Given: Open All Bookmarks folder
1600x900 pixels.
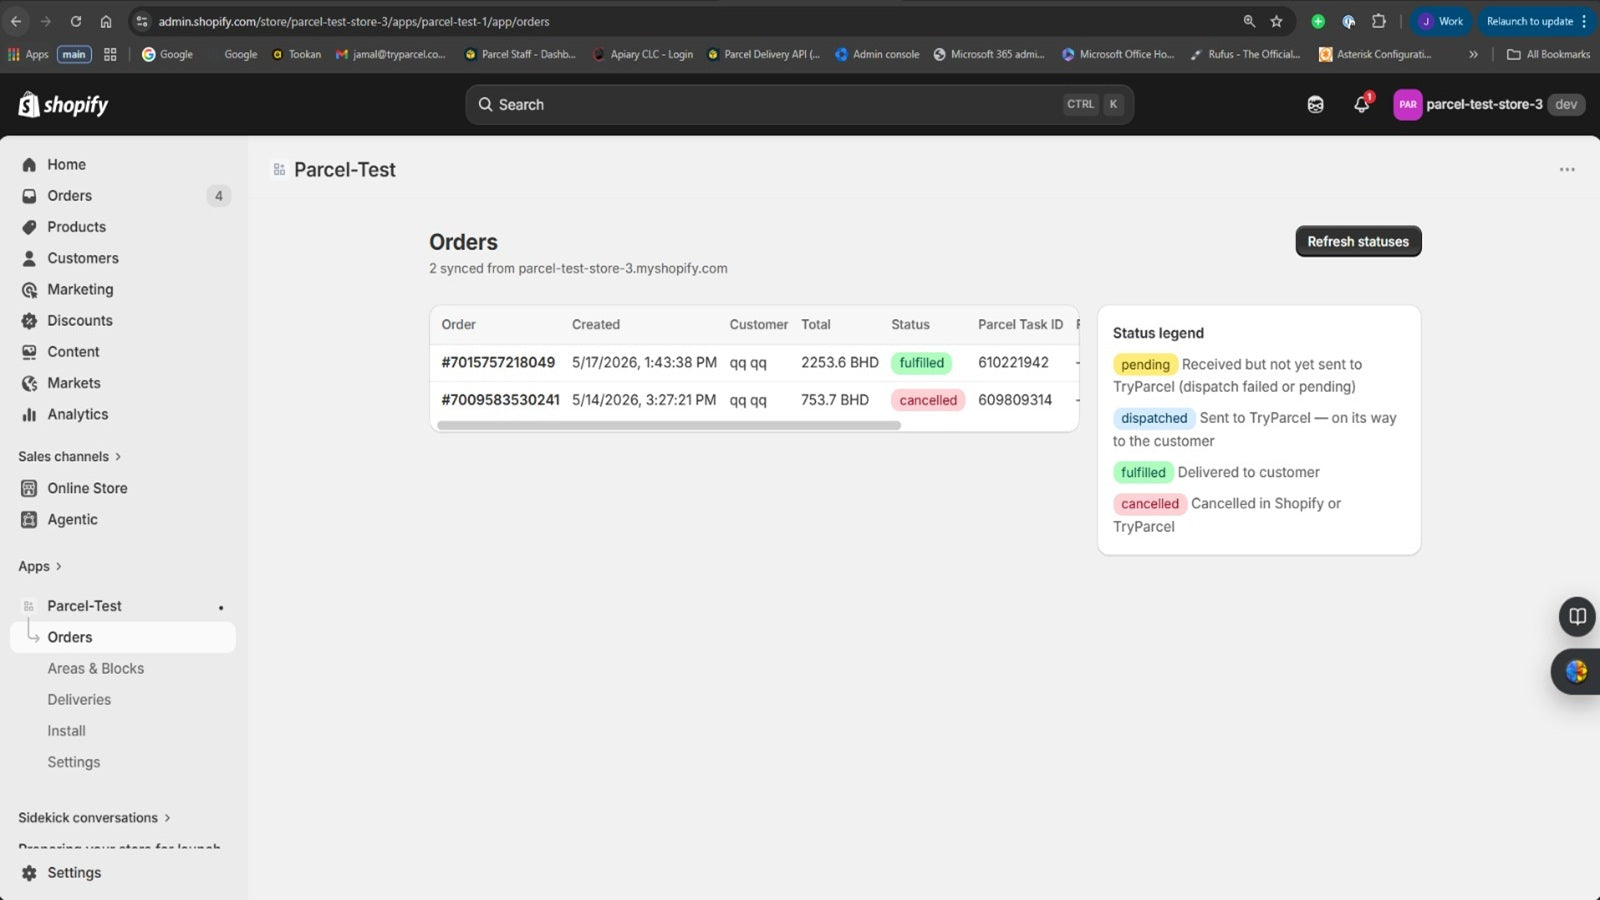Looking at the screenshot, I should tap(1548, 54).
